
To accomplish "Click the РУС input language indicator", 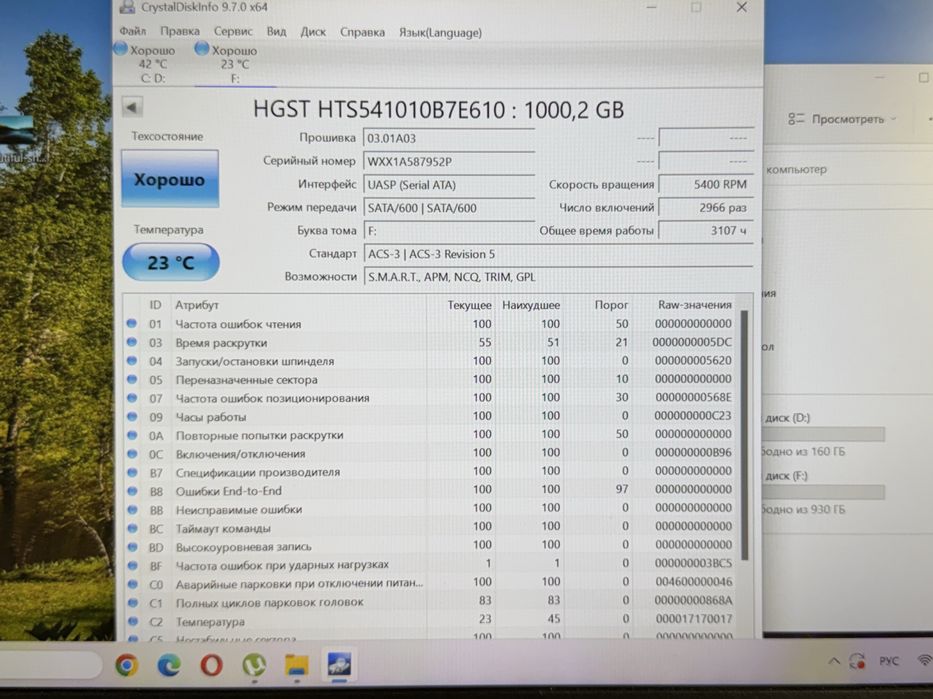I will tap(888, 661).
